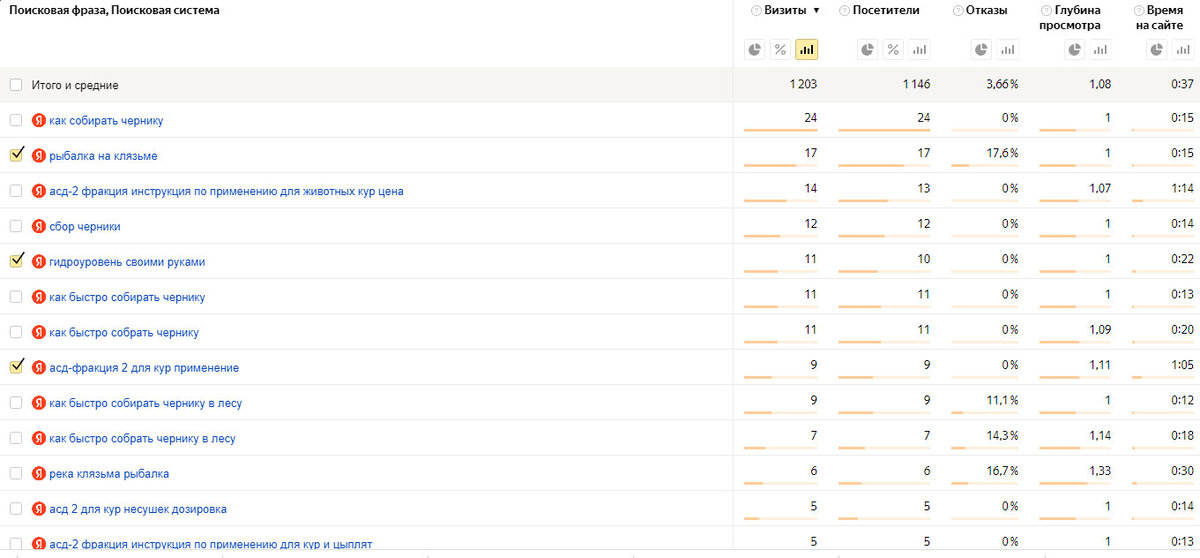Check the 'Итого и средние' checkbox

(x=15, y=85)
